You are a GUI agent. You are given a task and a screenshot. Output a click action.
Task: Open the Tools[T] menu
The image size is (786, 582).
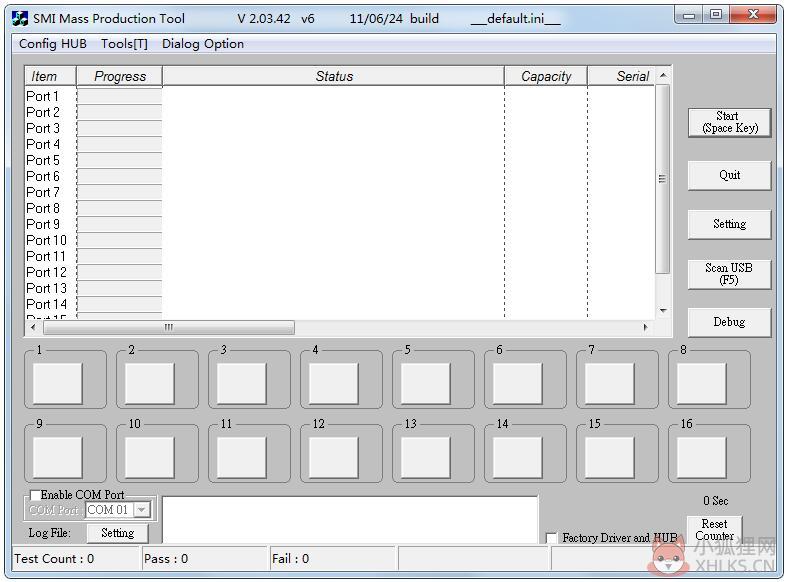[x=124, y=44]
